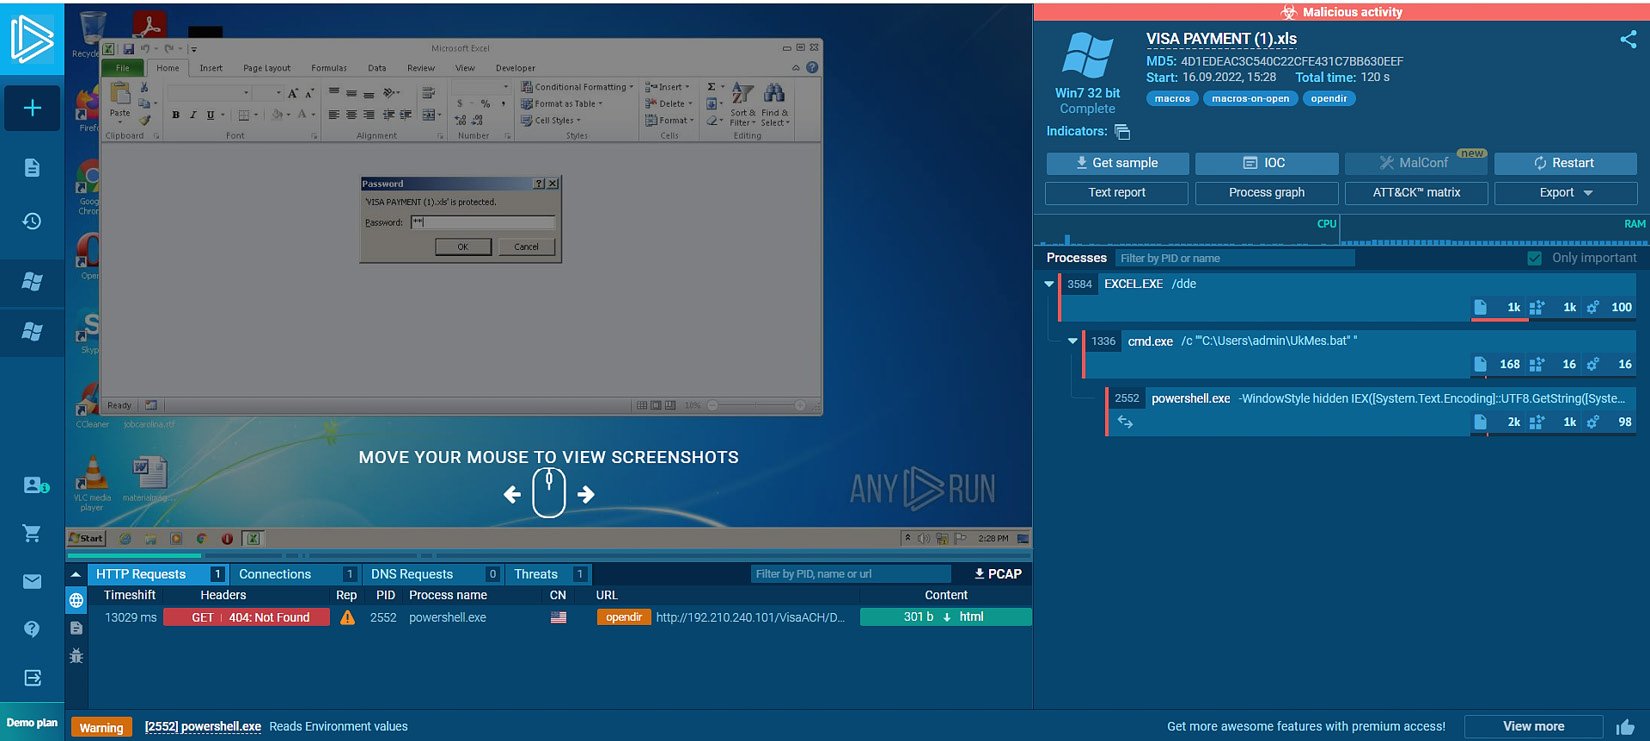1650x741 pixels.
Task: Switch to the HTTP Requests tab
Action: (157, 575)
